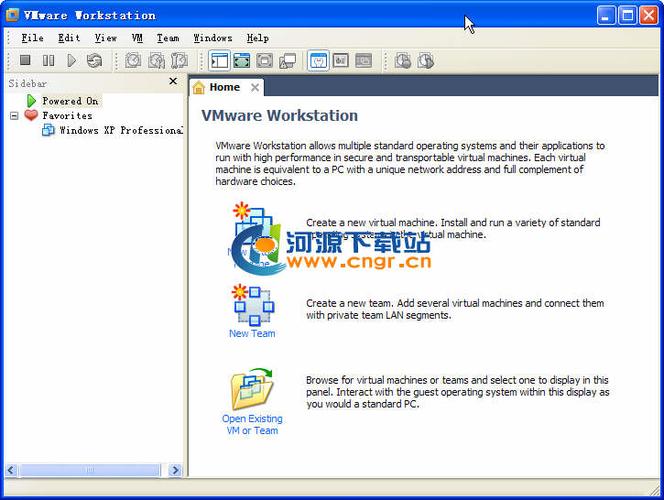Maximize the VMware Workstation window
Screen dimensions: 664x500
627,16
